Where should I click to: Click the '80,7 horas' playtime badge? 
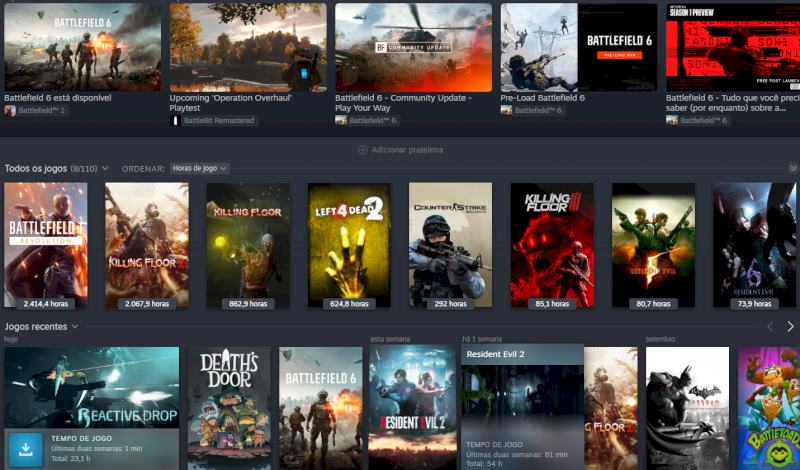click(x=654, y=304)
